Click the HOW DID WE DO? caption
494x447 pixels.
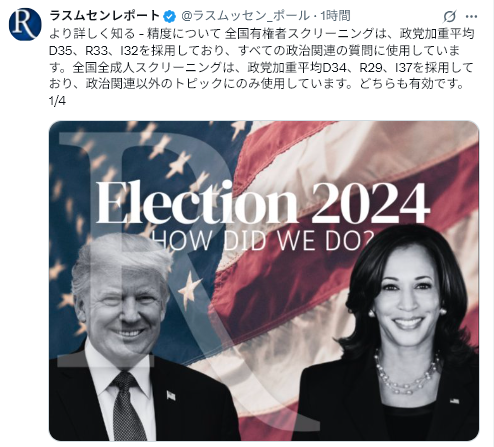pos(263,240)
